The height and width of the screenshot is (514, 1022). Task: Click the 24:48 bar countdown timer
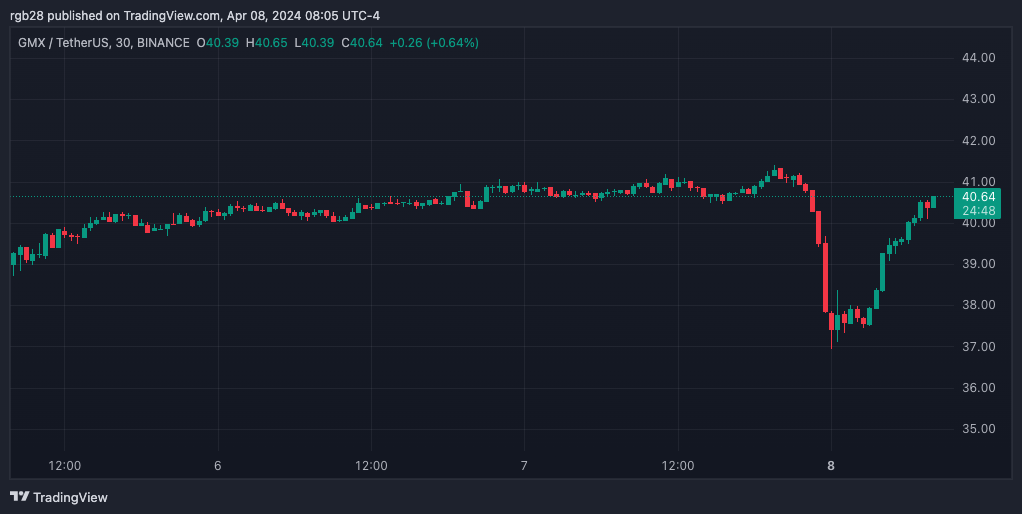[975, 211]
